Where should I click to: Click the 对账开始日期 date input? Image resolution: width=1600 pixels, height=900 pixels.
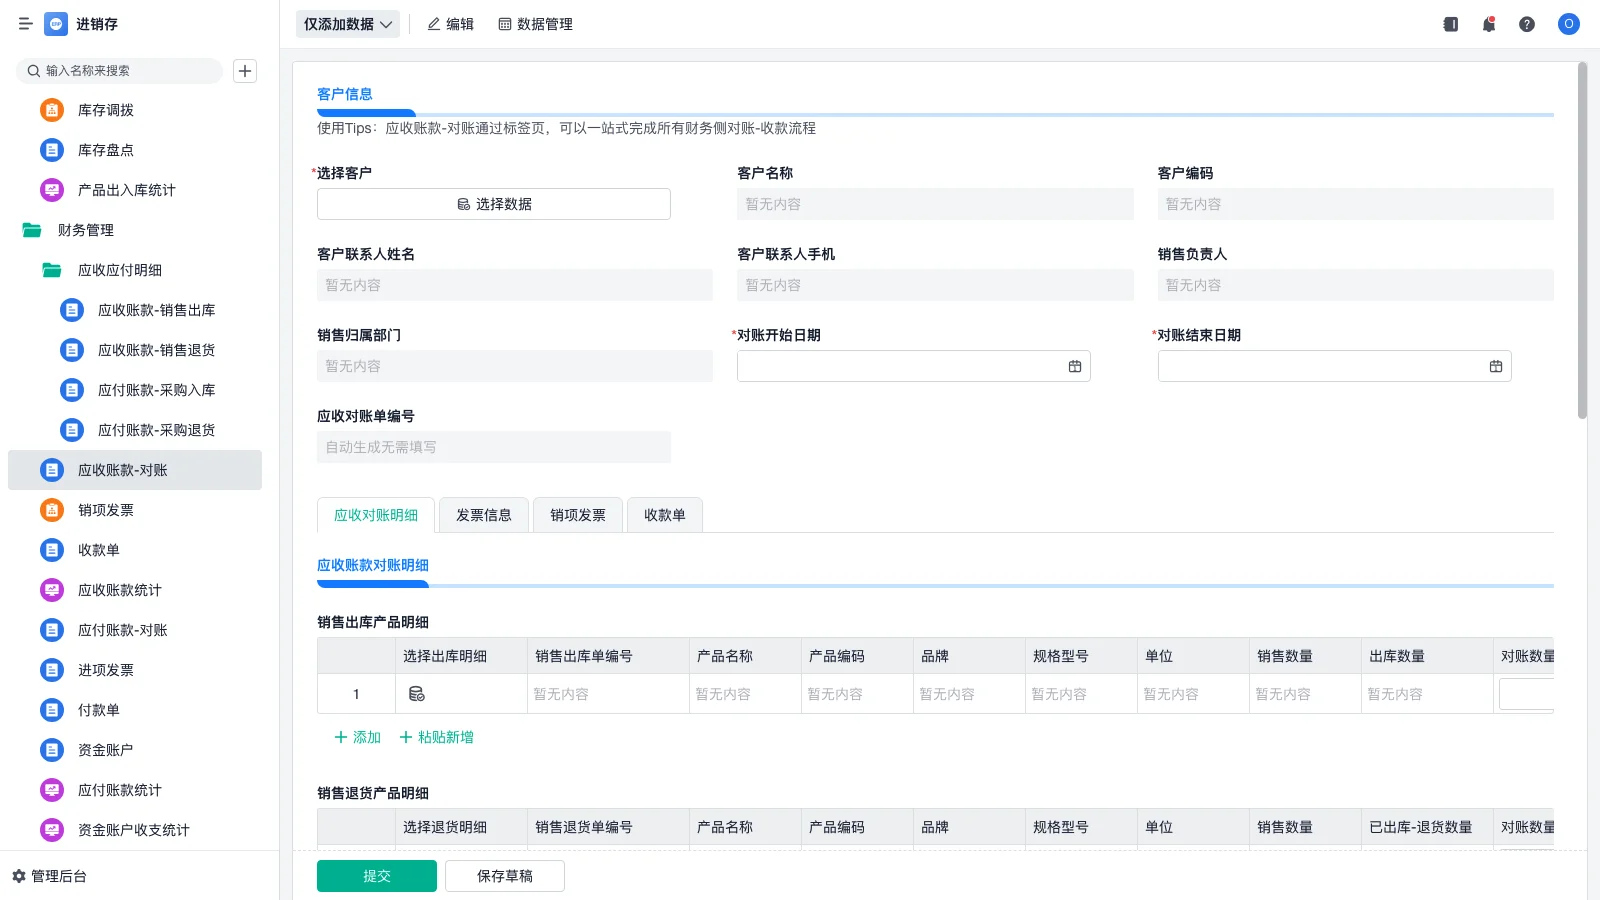(914, 366)
